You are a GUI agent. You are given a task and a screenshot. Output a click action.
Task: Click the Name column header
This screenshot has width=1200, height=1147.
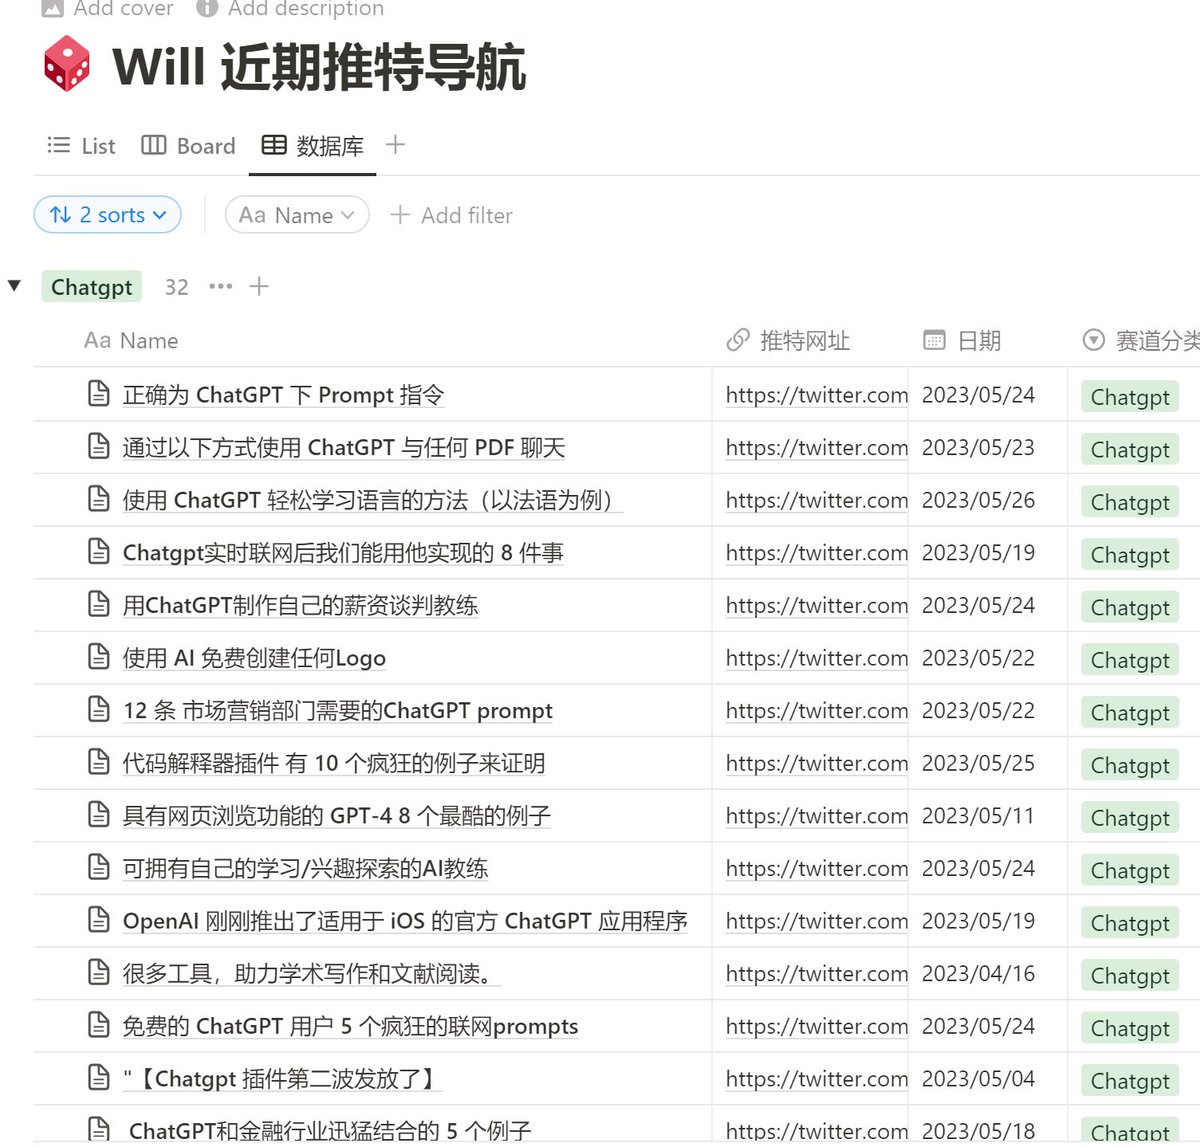pyautogui.click(x=131, y=341)
